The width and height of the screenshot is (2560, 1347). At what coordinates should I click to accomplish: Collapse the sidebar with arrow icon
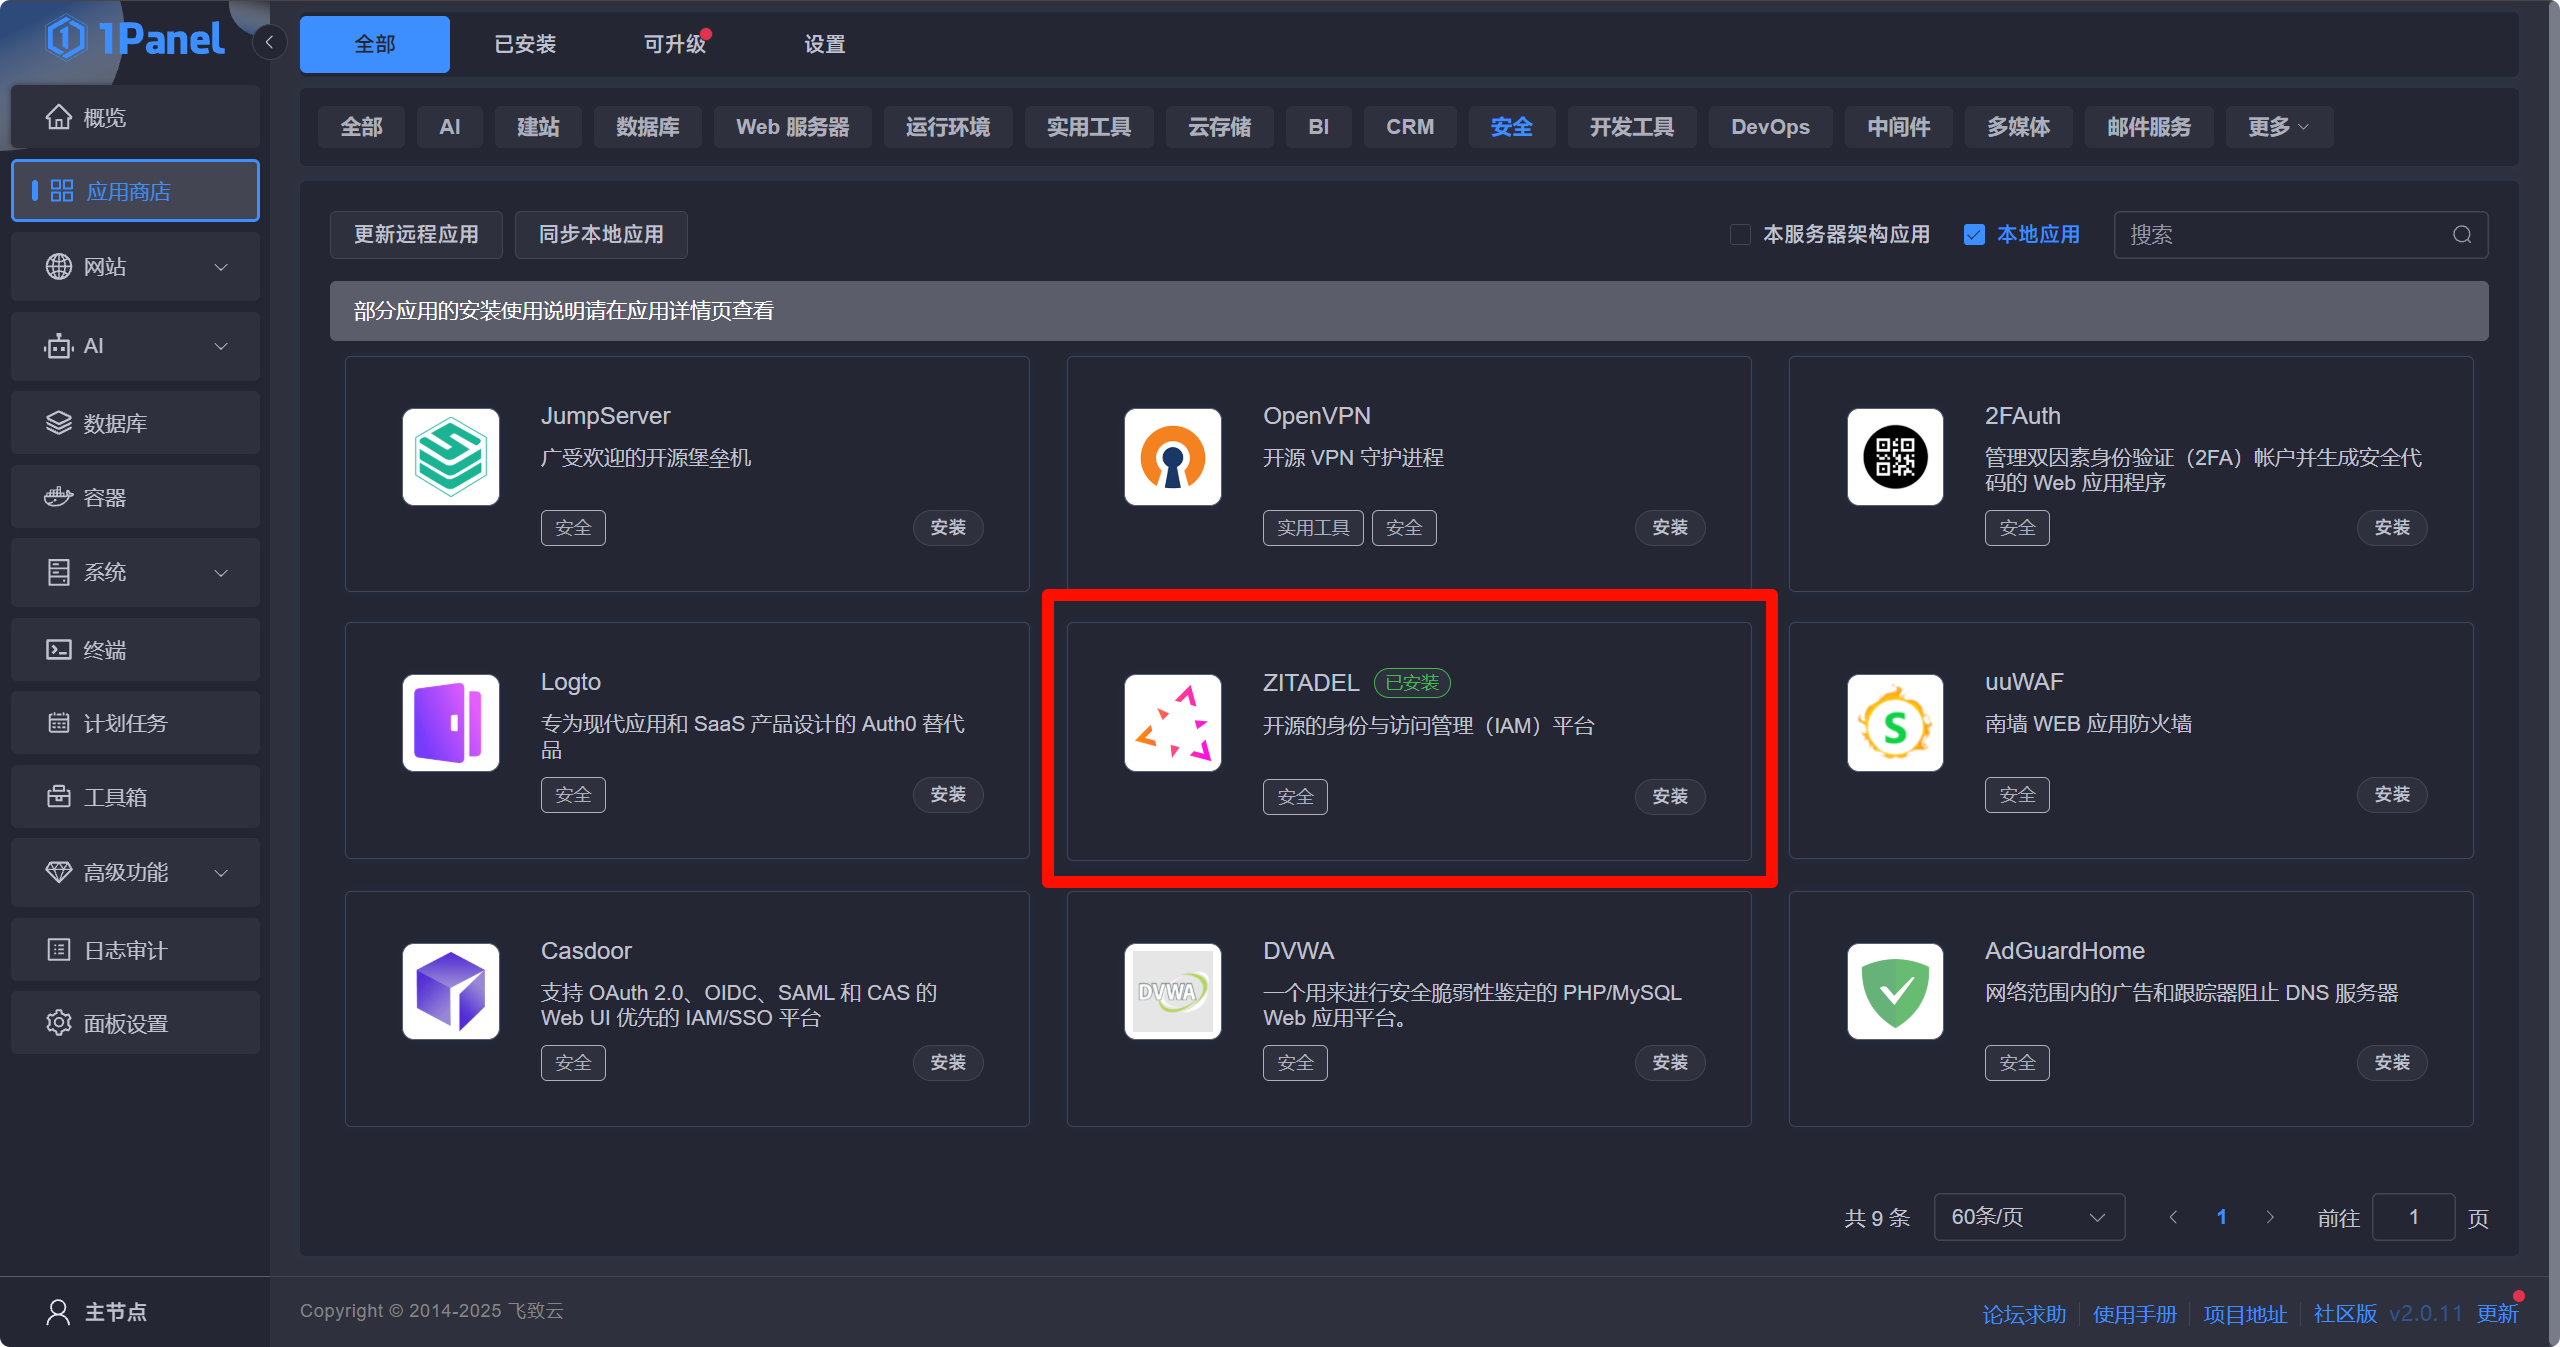point(269,43)
